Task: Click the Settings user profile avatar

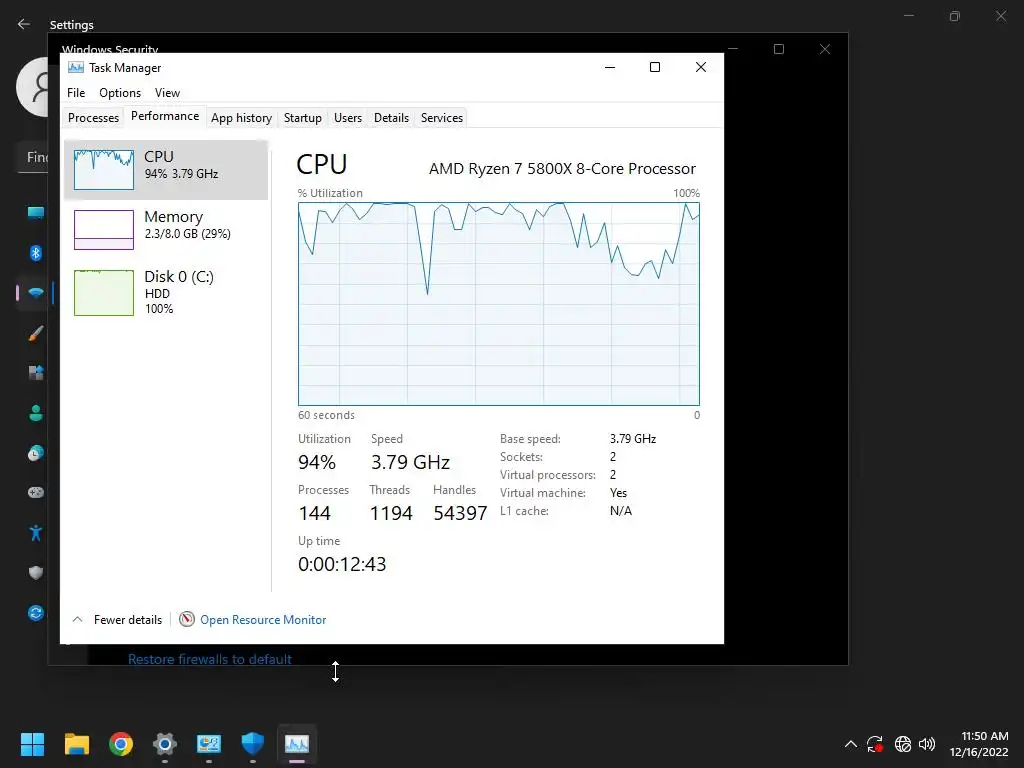Action: click(33, 87)
